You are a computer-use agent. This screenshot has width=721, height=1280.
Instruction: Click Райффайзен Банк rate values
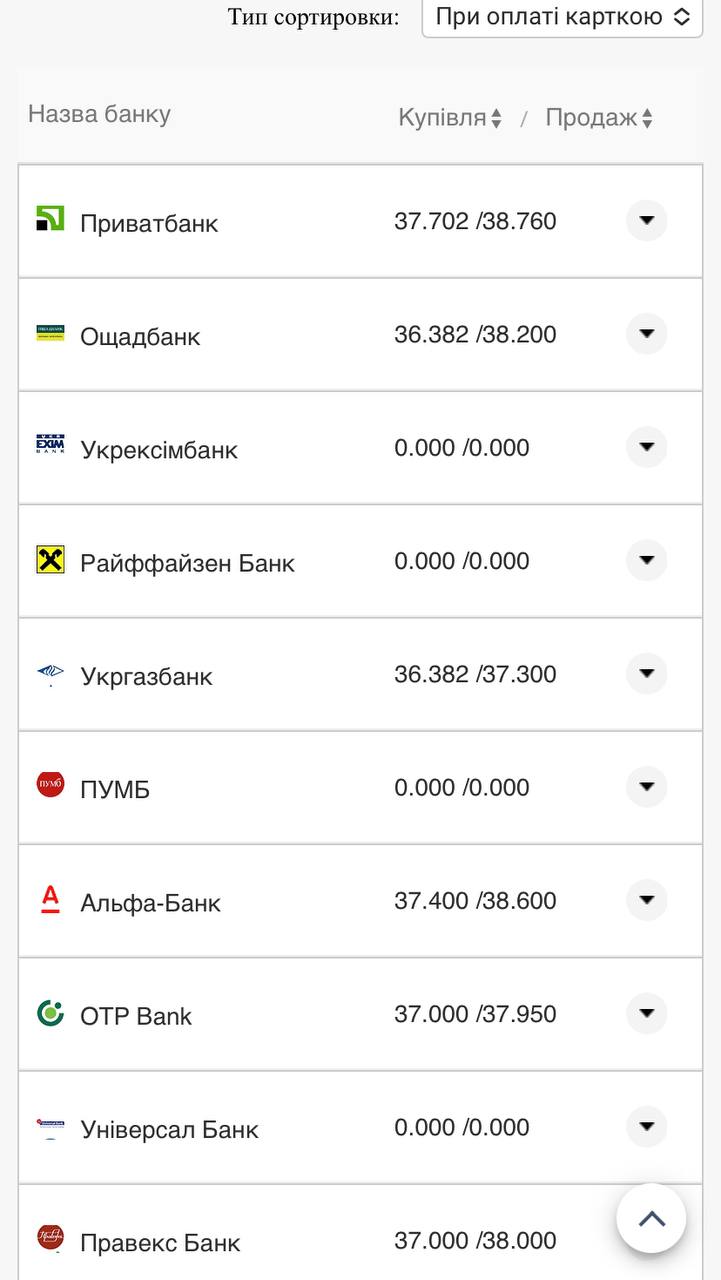coord(461,561)
